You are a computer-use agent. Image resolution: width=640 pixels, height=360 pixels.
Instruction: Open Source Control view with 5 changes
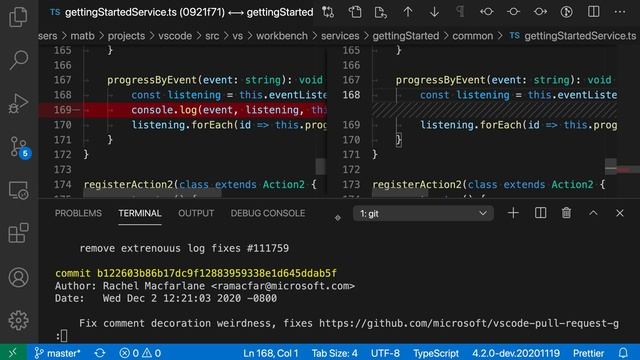pos(19,147)
